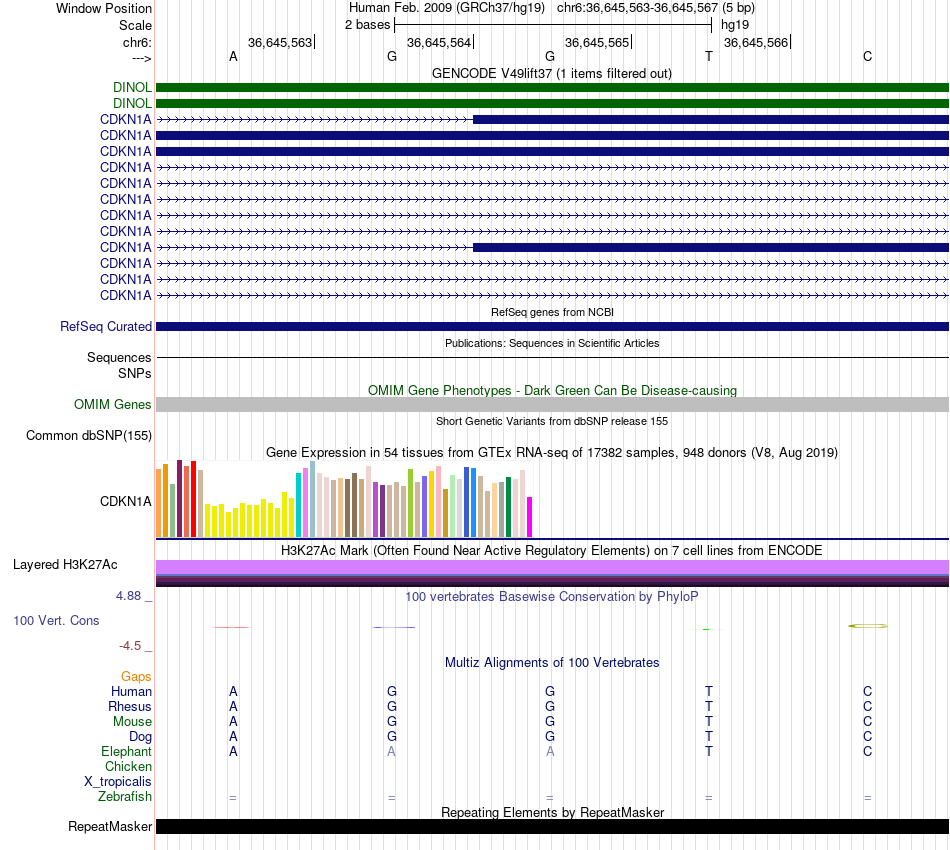Viewport: 950px width, 850px height.
Task: Click the chr6:36,645,563-36,645,567 position text
Action: point(637,8)
